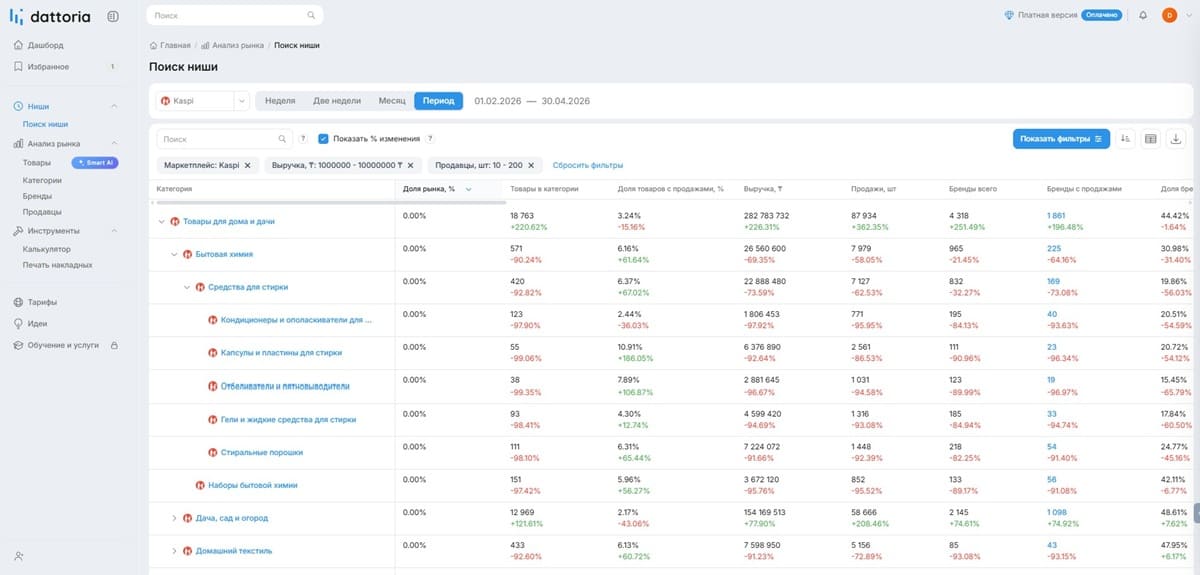This screenshot has height=575, width=1200.
Task: Remove the Маркетплейс: Kaspi filter chip
Action: (x=247, y=165)
